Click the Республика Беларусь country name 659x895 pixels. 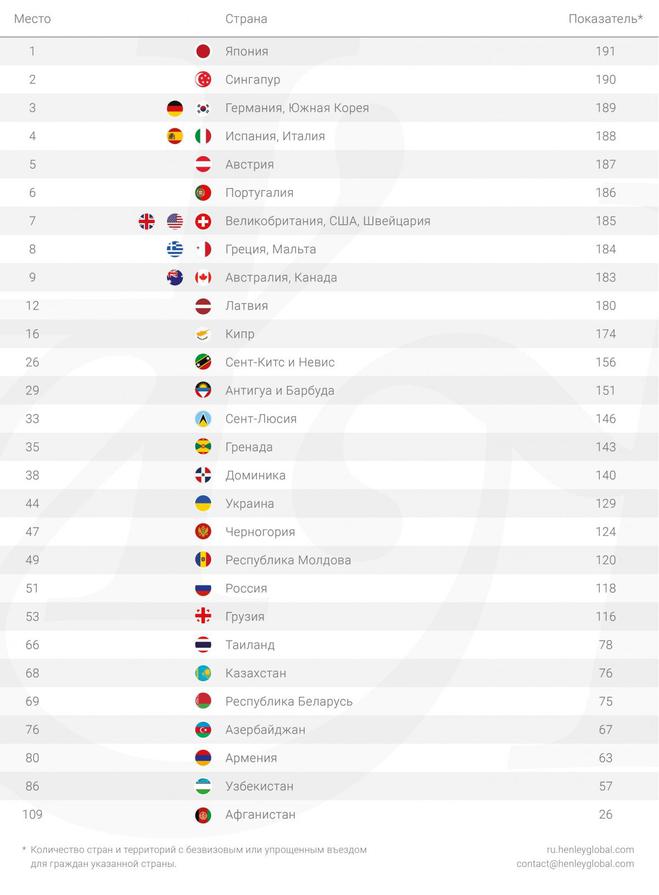click(x=289, y=702)
